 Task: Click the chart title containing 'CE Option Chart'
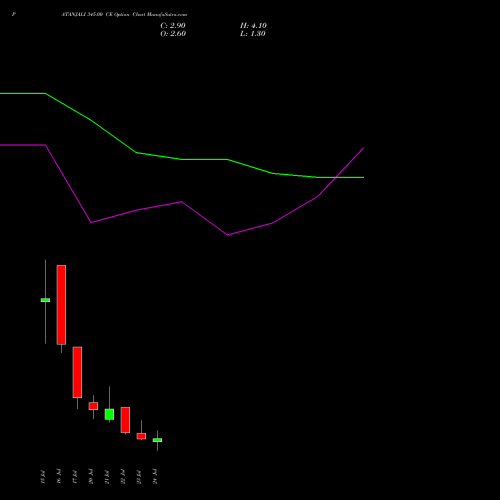pos(124,15)
